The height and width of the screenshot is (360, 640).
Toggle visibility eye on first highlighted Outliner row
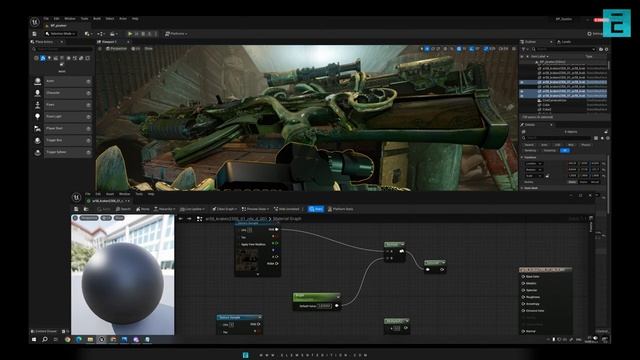tap(522, 82)
